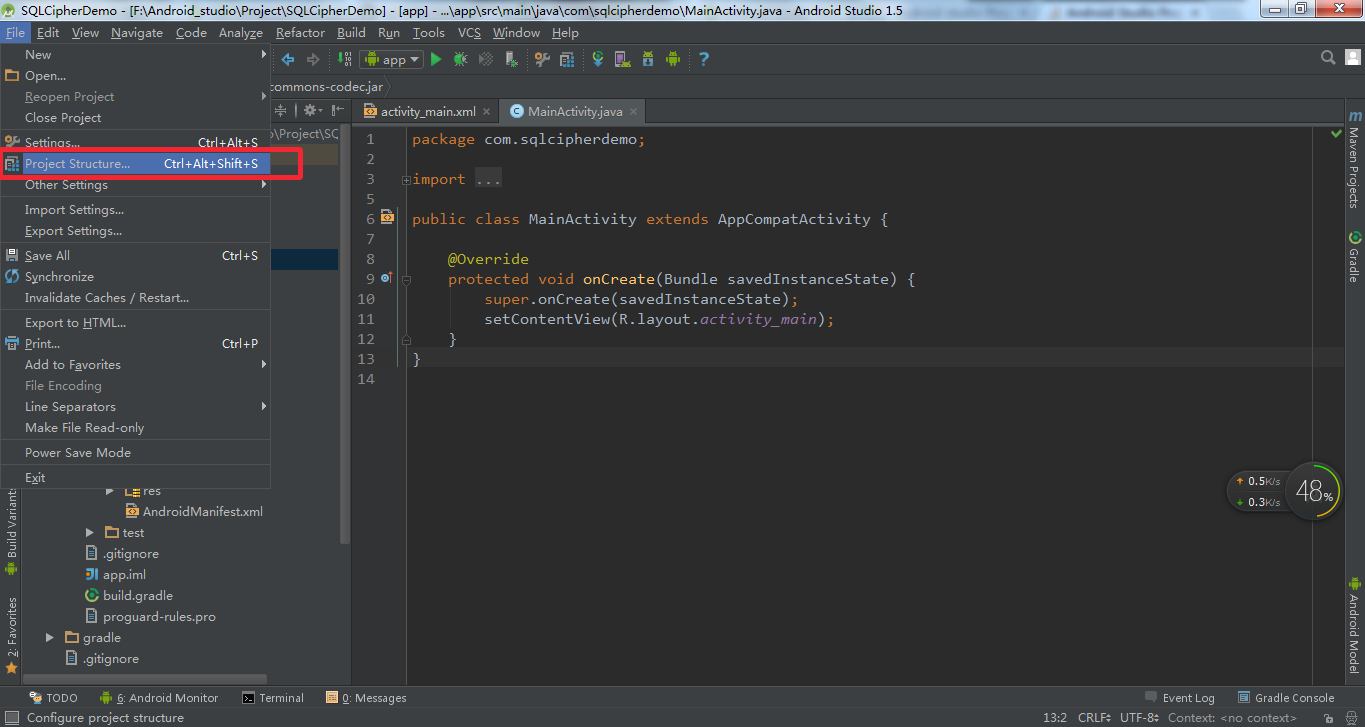Click the hide project panel icon

coord(338,111)
